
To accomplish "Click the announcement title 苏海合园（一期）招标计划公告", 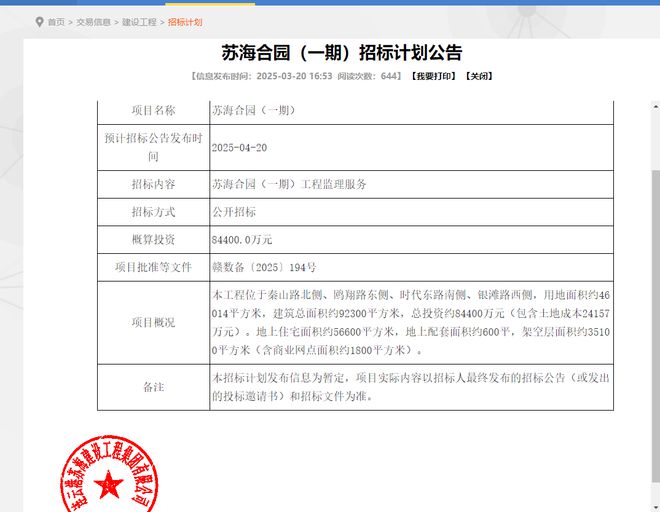I will (x=342, y=53).
